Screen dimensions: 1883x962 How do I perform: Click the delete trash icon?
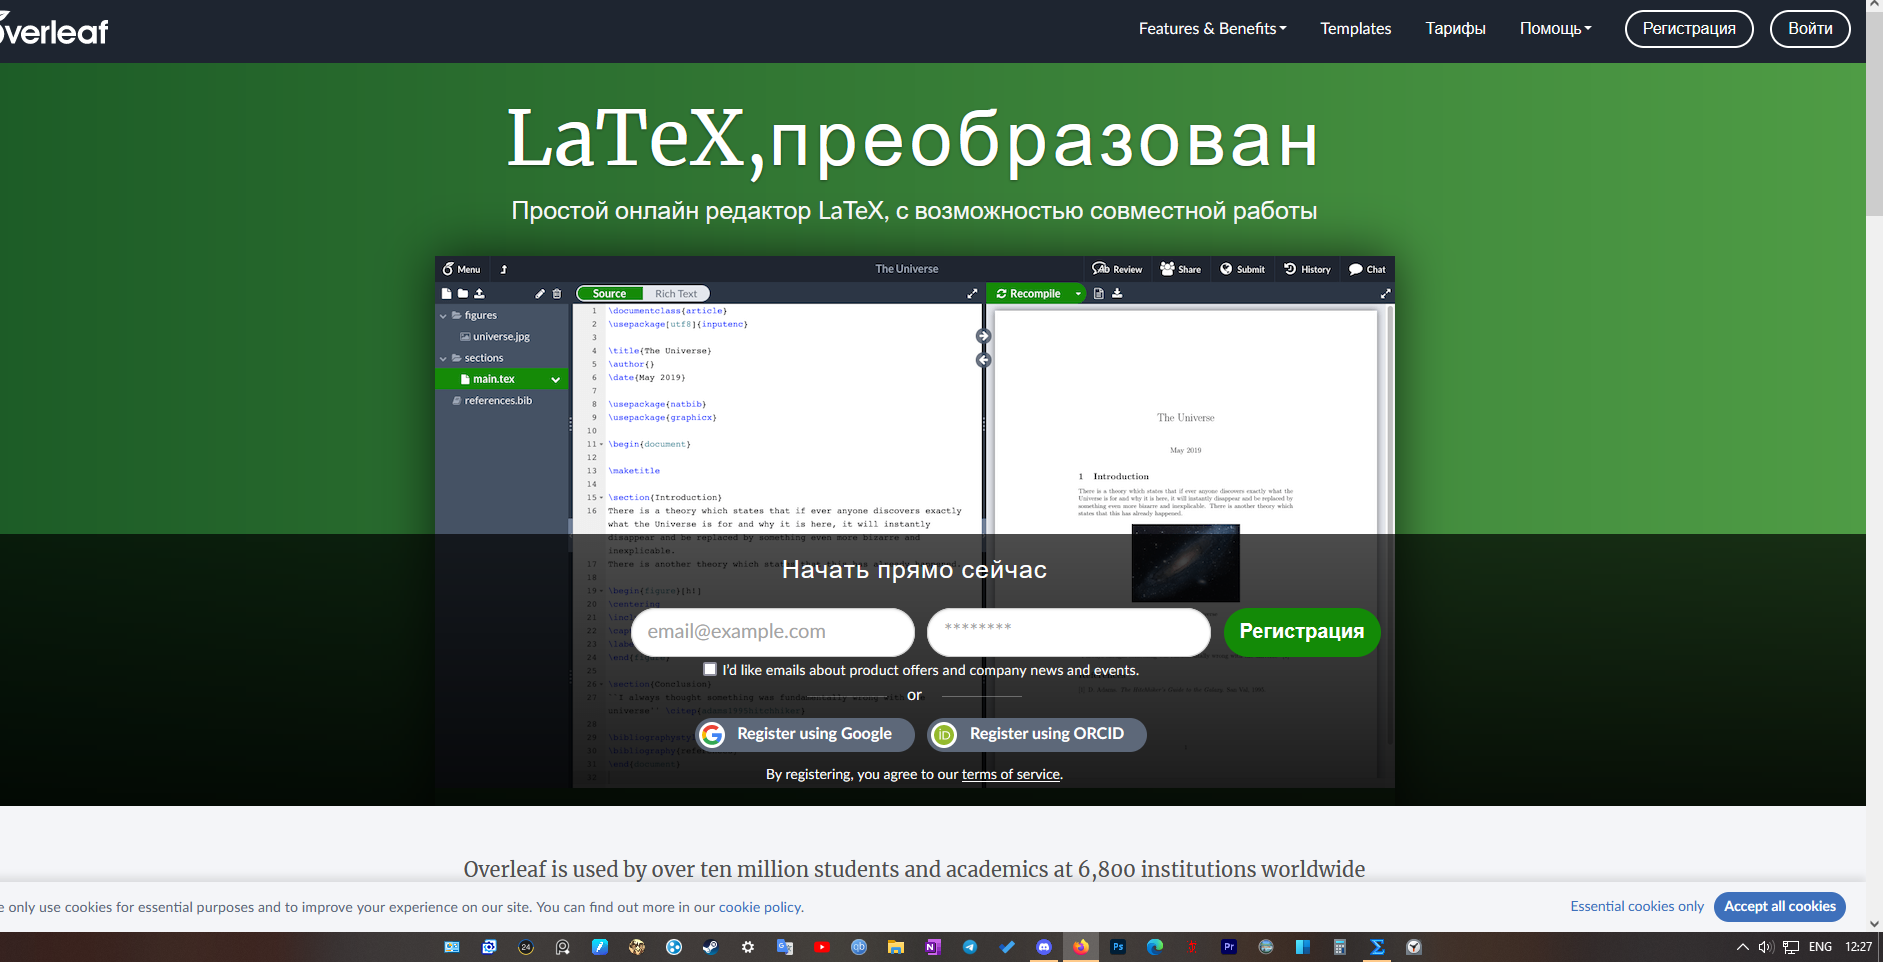(557, 294)
